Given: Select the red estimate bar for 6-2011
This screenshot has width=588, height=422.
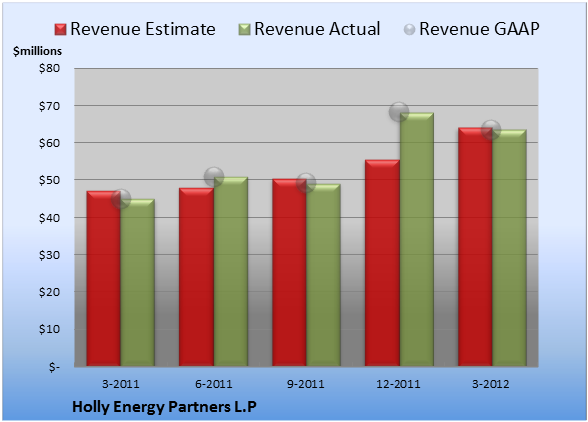Looking at the screenshot, I should pyautogui.click(x=196, y=277).
